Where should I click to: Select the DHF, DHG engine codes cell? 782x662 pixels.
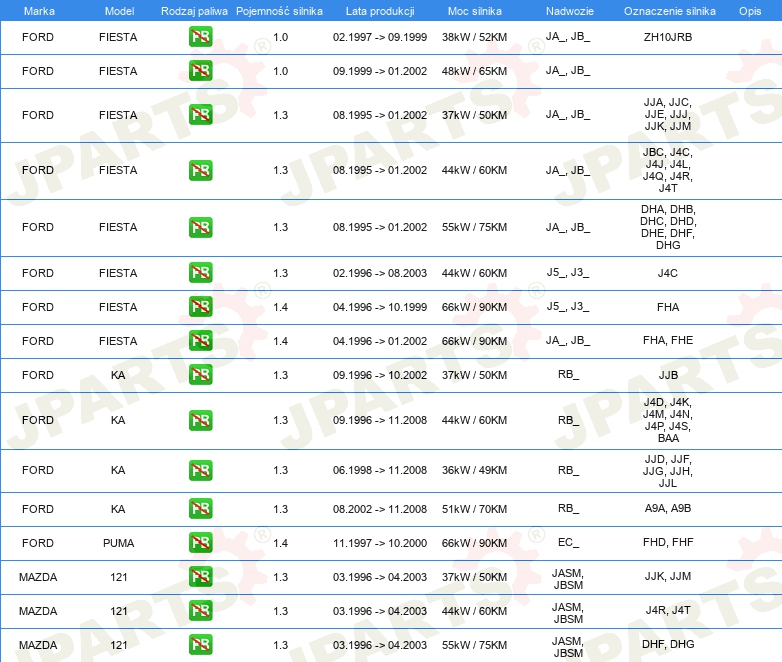(x=668, y=644)
